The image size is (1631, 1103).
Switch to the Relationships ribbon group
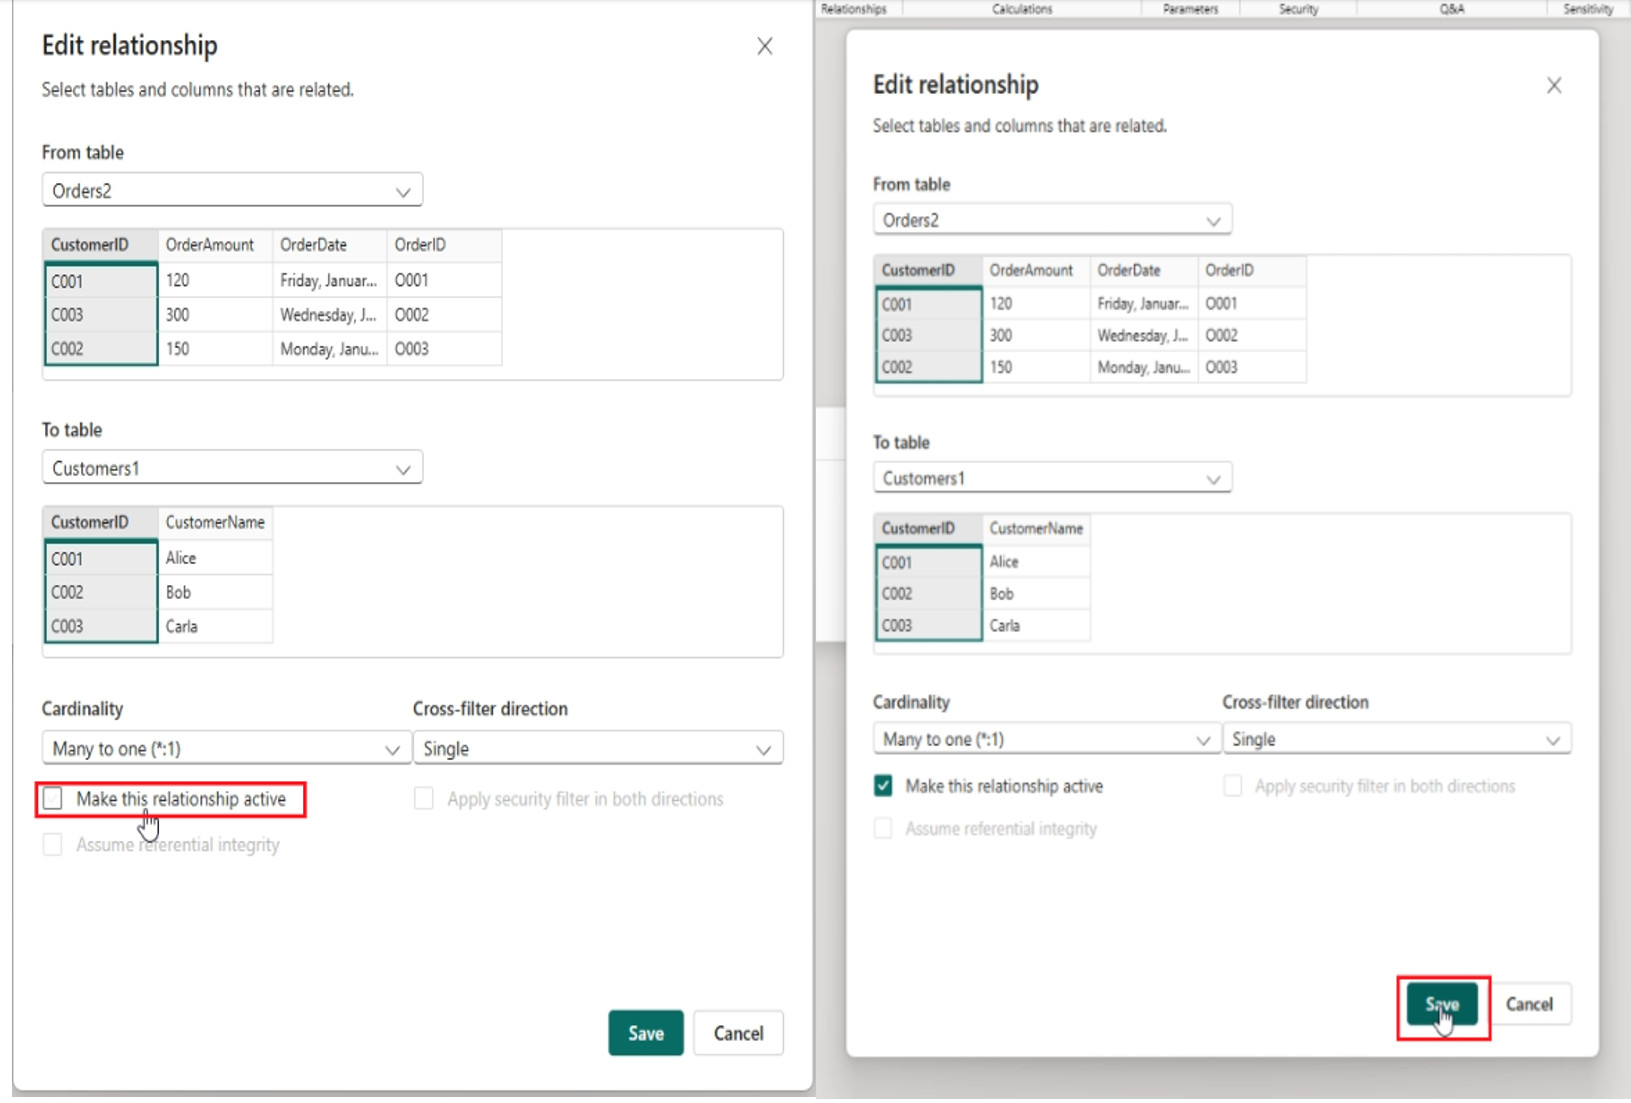tap(854, 9)
